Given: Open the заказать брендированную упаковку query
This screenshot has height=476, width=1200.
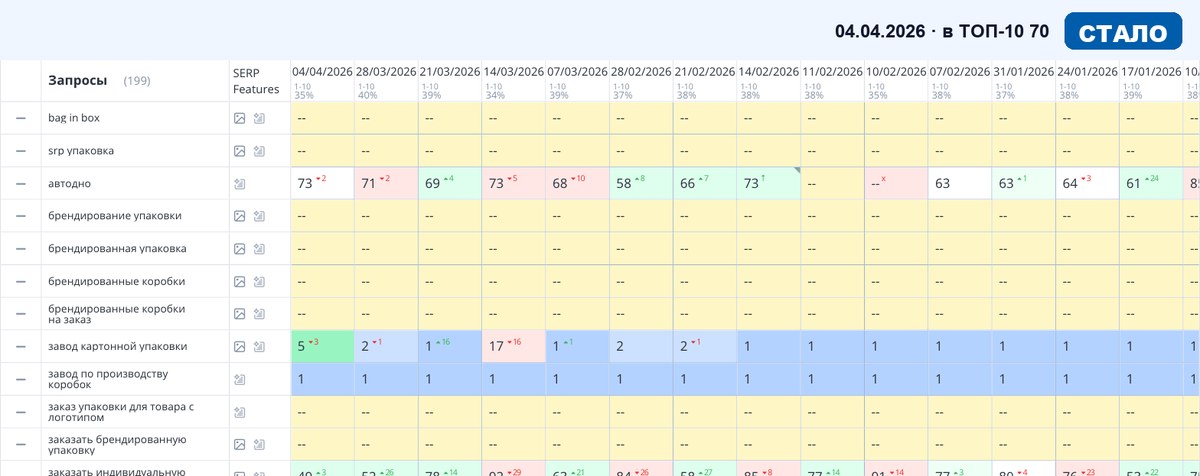Looking at the screenshot, I should (x=118, y=445).
